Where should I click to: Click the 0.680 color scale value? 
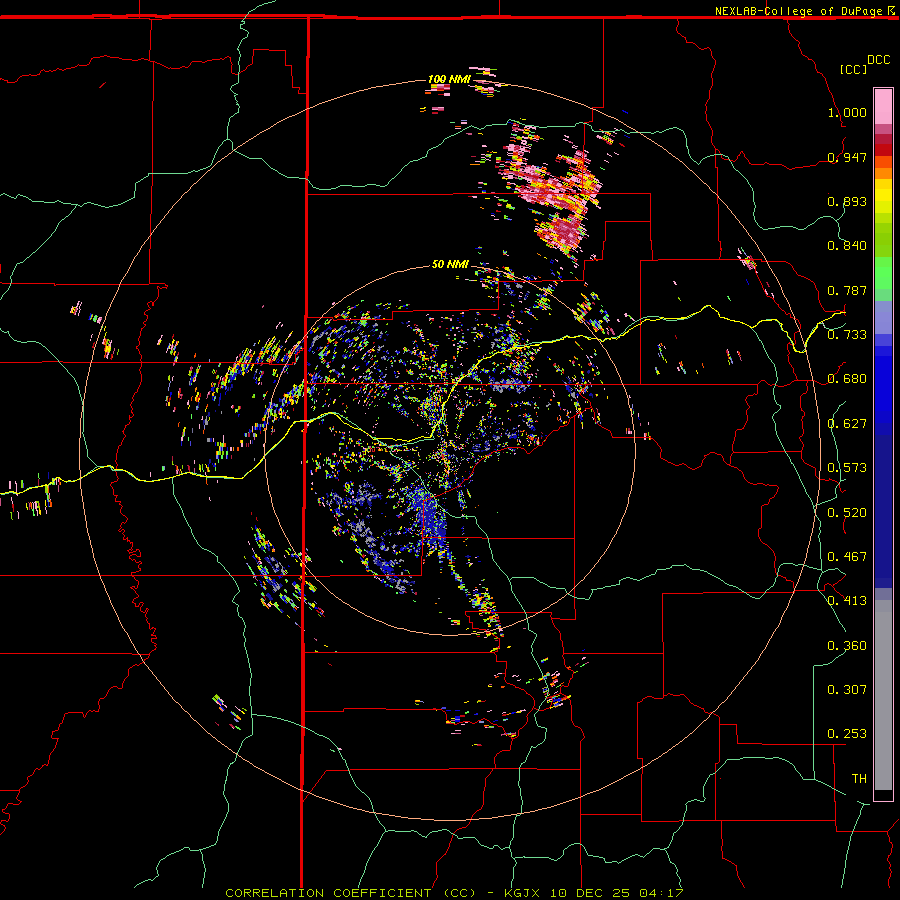pyautogui.click(x=847, y=379)
